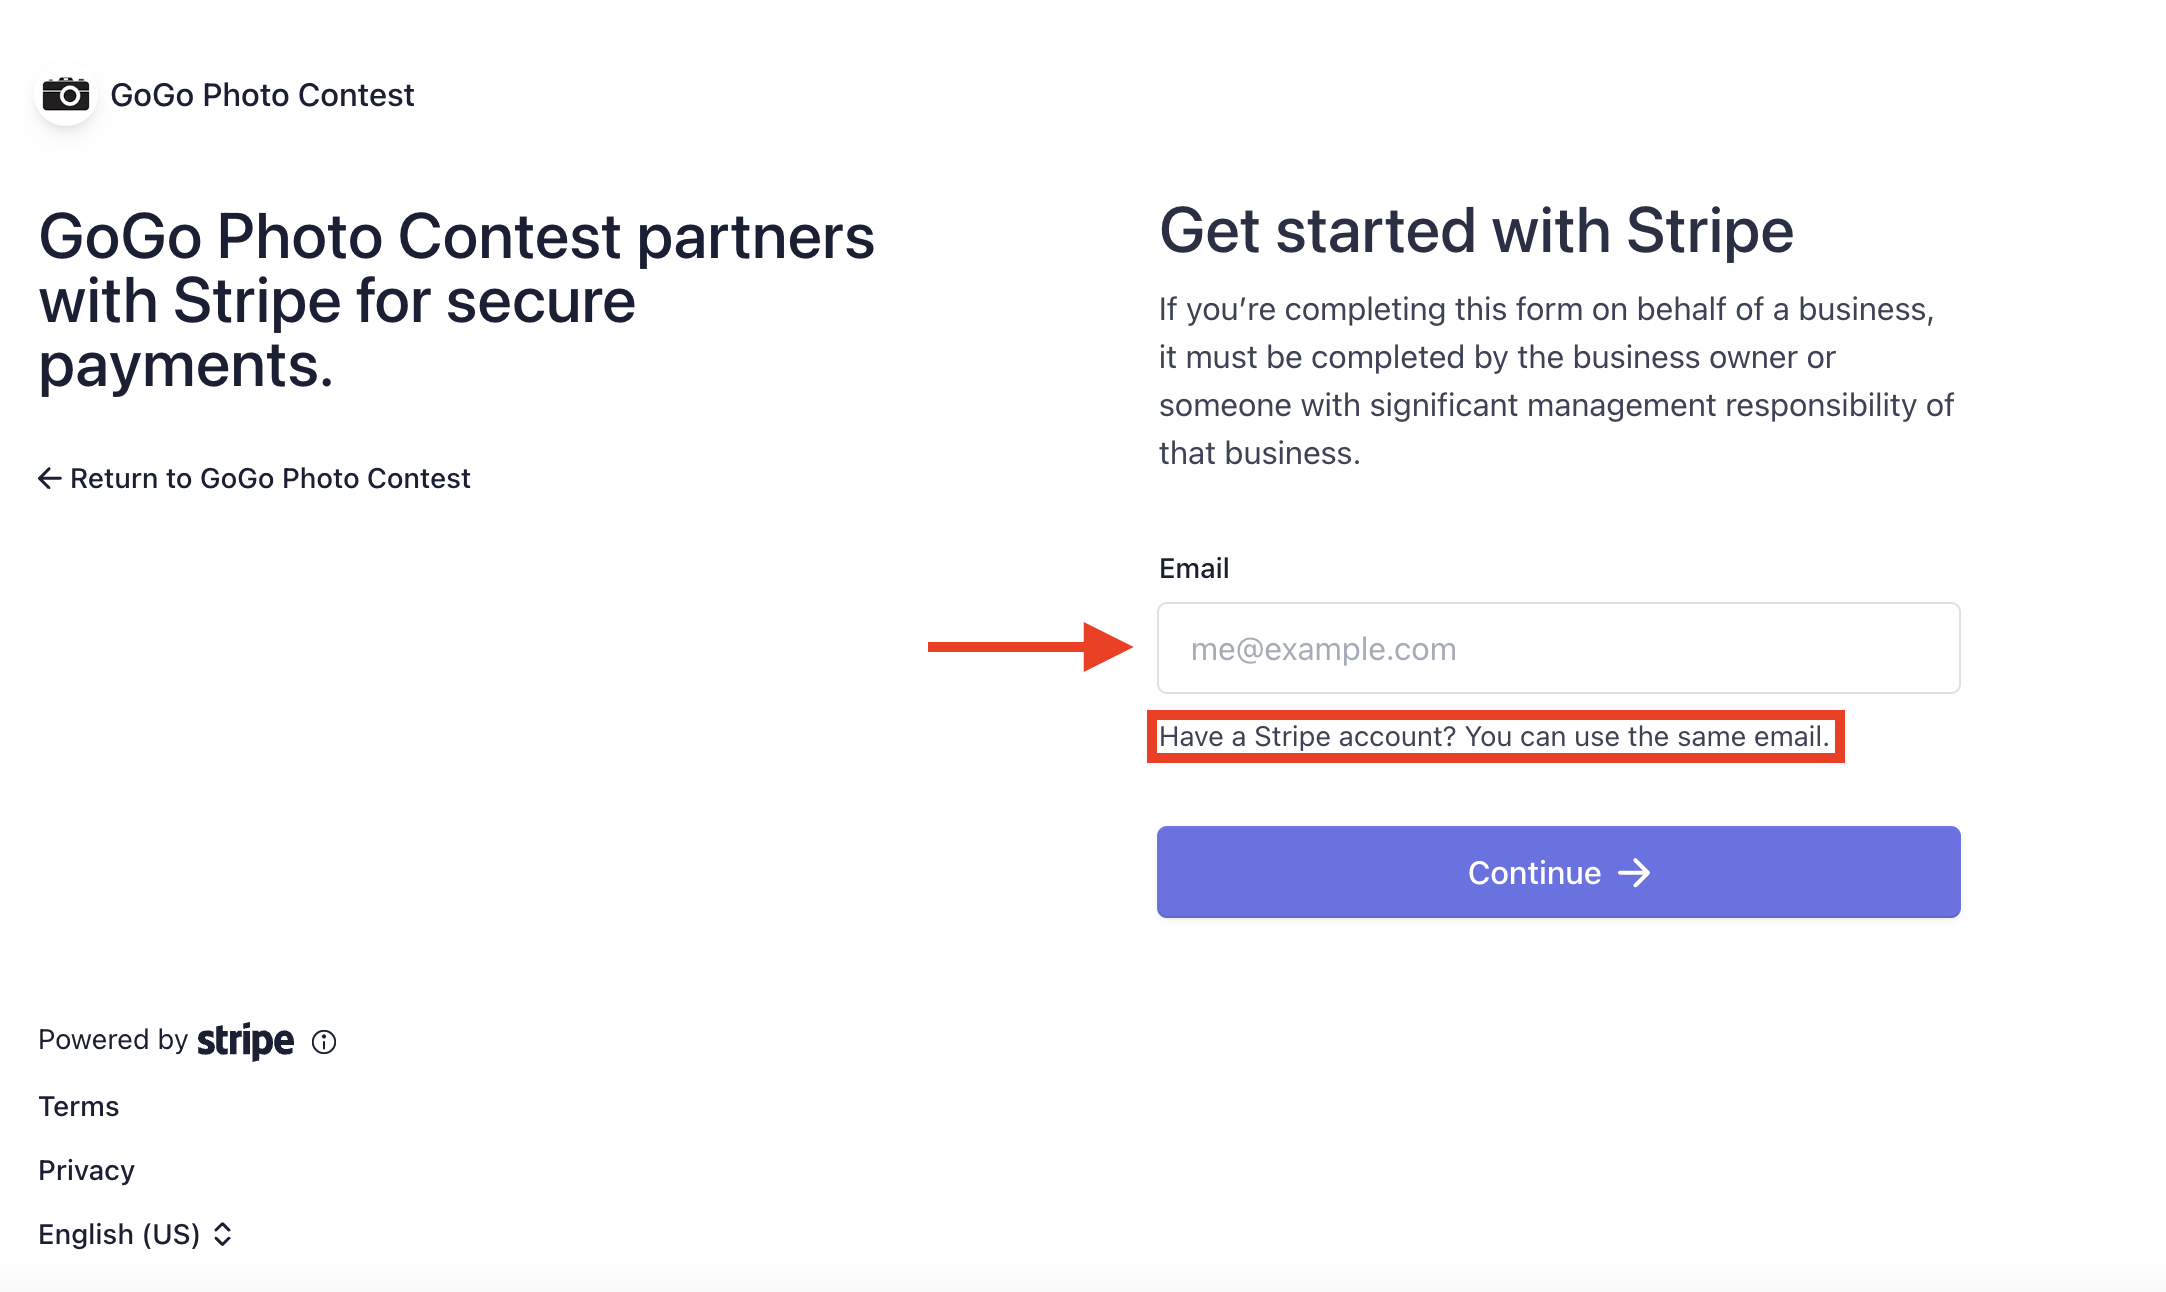Click the Stripe wordmark logo
Screen dimensions: 2166x1292
pyautogui.click(x=245, y=1041)
